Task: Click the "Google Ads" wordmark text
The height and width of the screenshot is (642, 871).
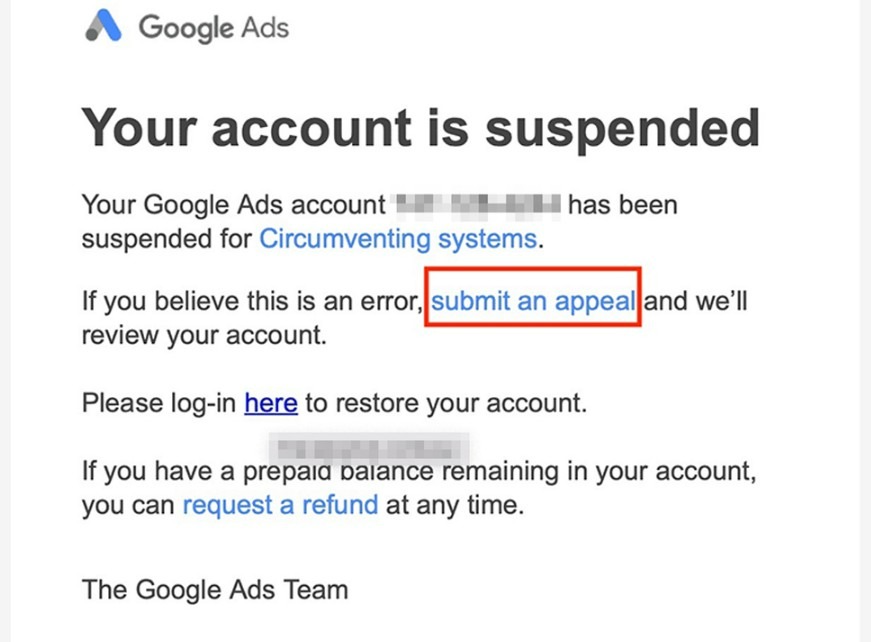Action: 213,27
